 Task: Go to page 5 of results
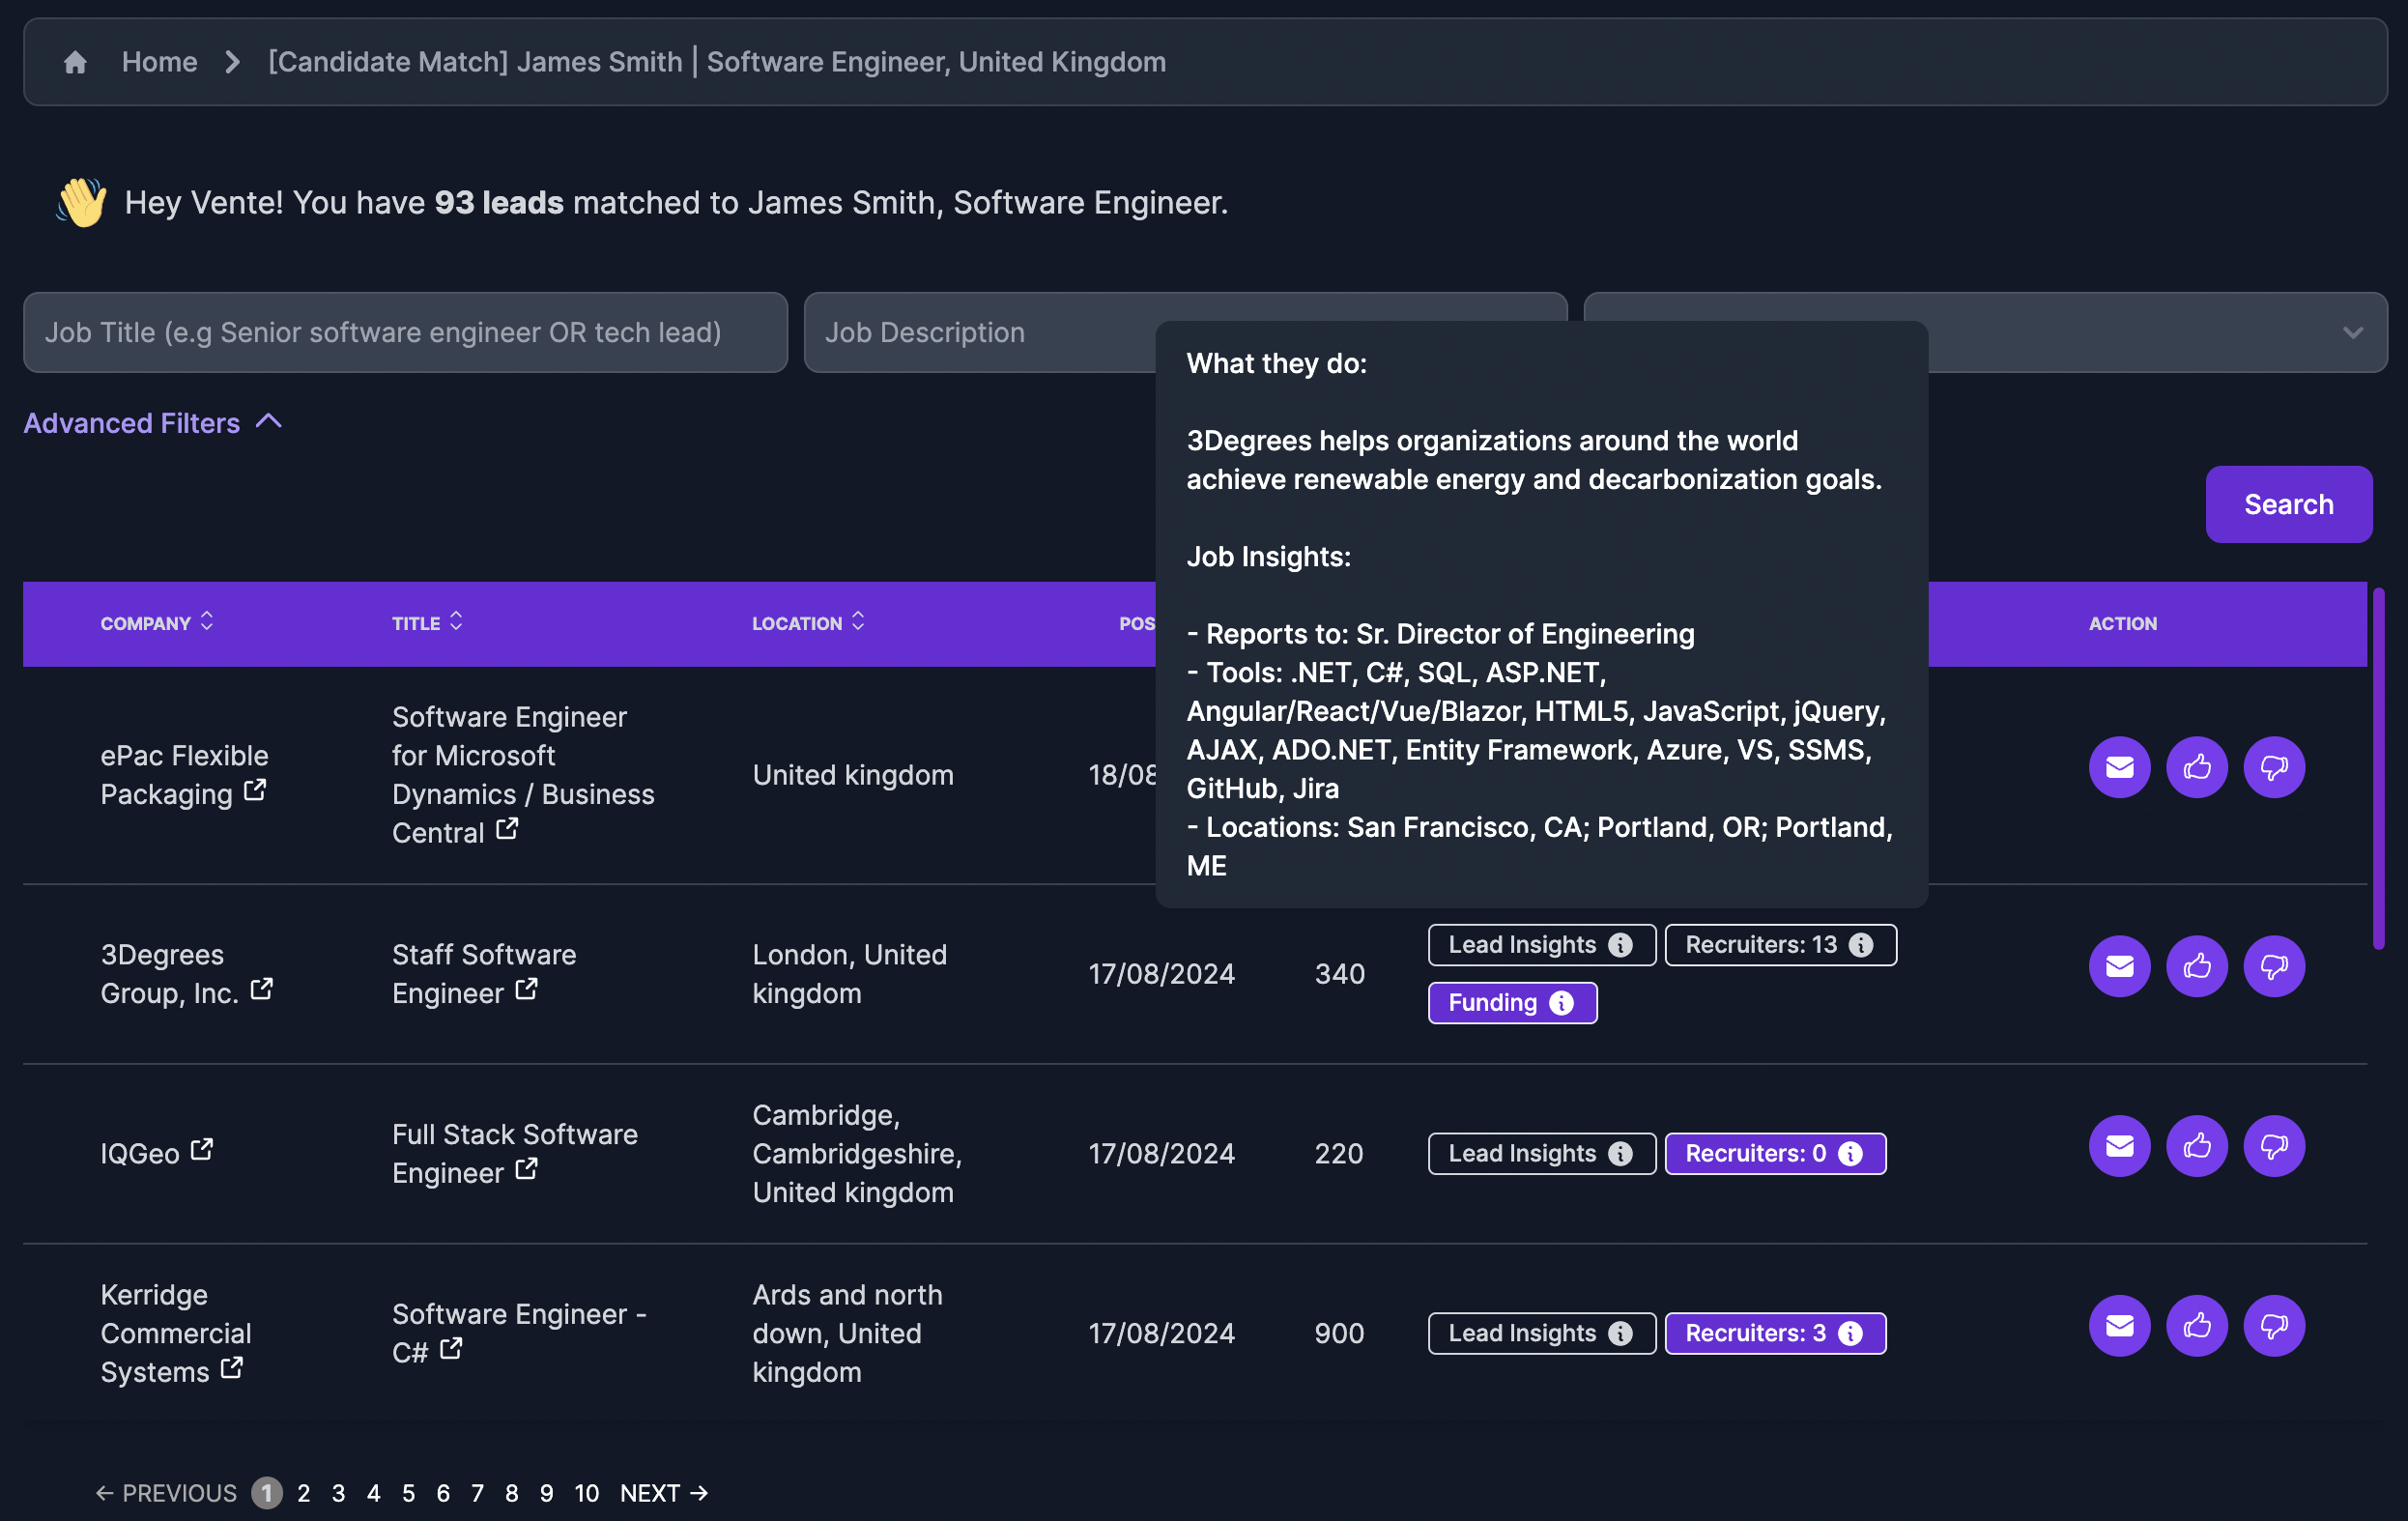pyautogui.click(x=407, y=1492)
